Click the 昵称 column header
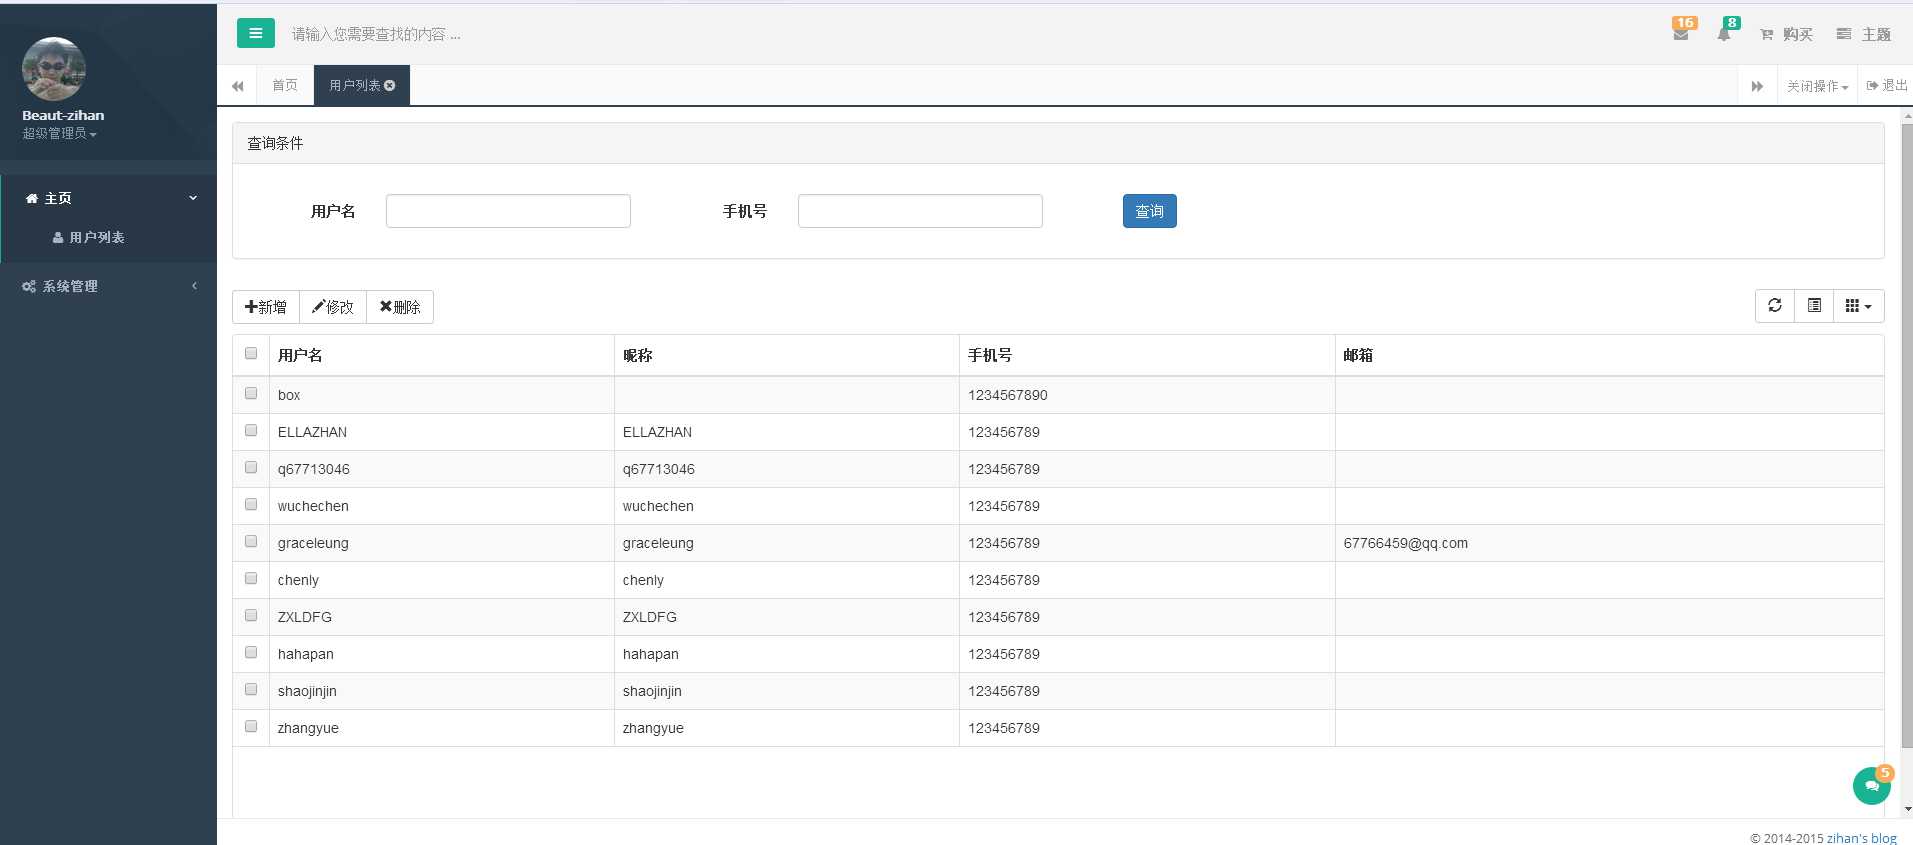This screenshot has width=1913, height=845. click(786, 355)
